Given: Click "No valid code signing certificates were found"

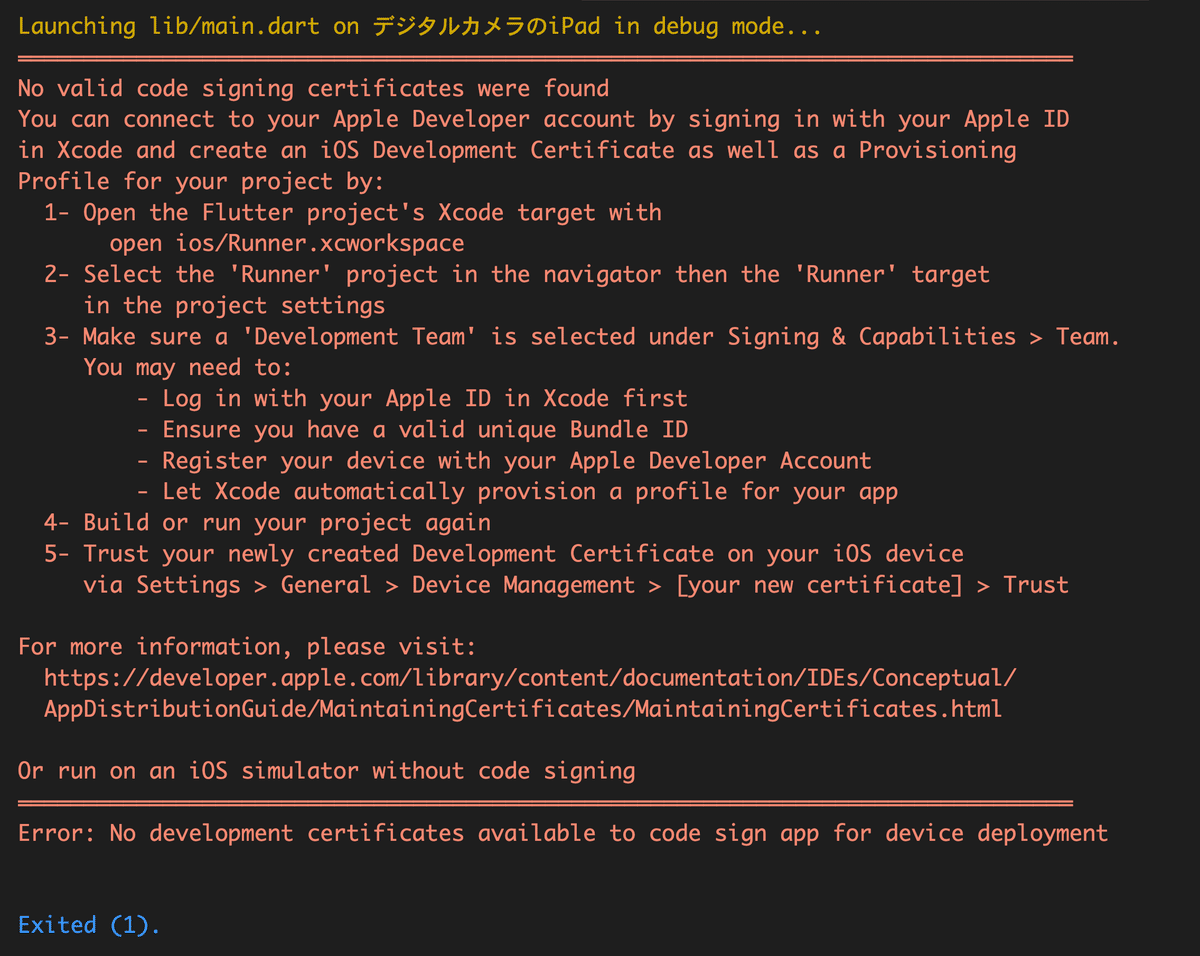Looking at the screenshot, I should pos(313,89).
